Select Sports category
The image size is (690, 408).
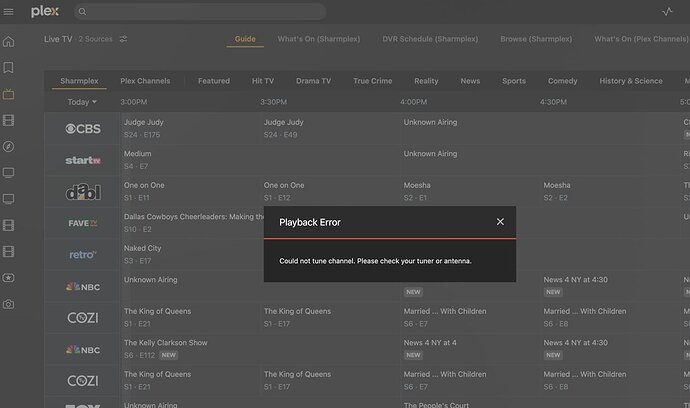[514, 81]
